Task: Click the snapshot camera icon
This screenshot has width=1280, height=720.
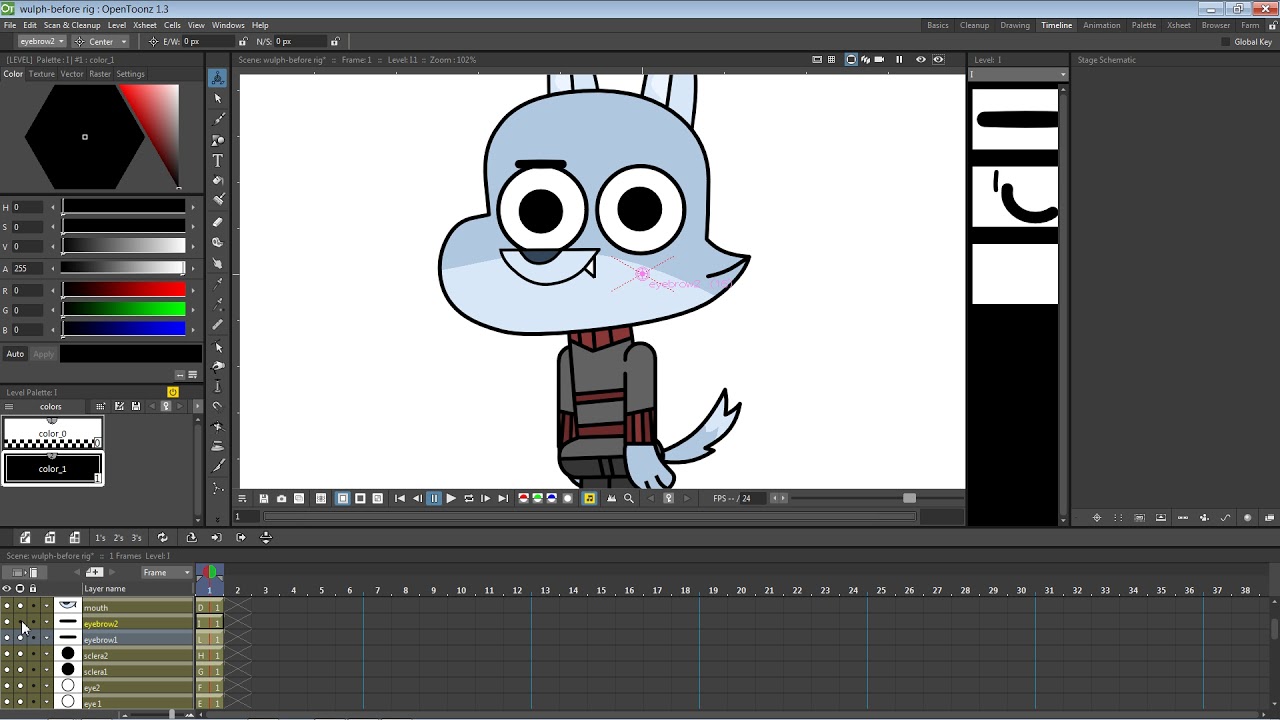Action: pos(281,498)
